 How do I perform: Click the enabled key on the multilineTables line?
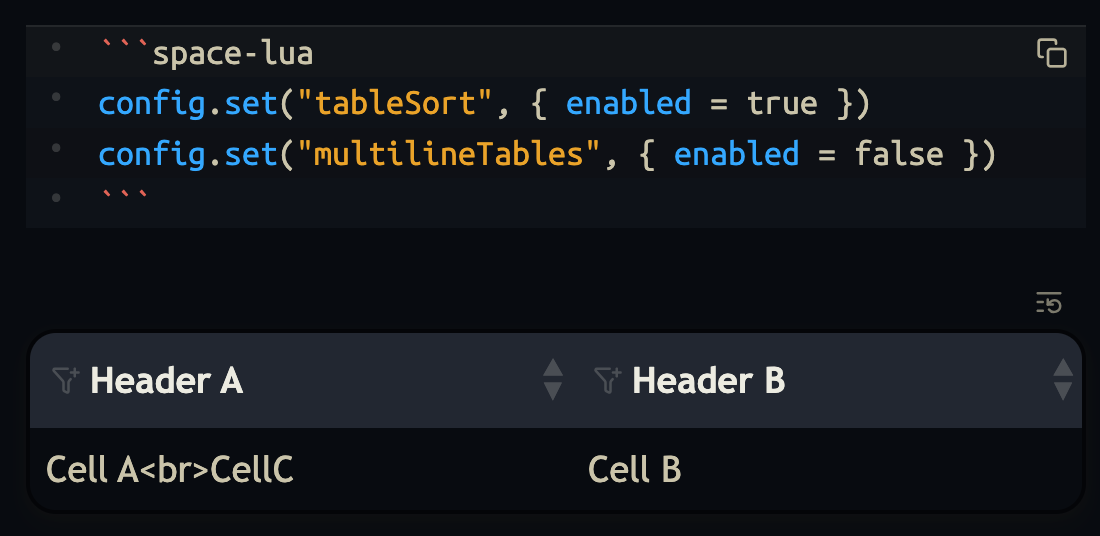point(736,154)
